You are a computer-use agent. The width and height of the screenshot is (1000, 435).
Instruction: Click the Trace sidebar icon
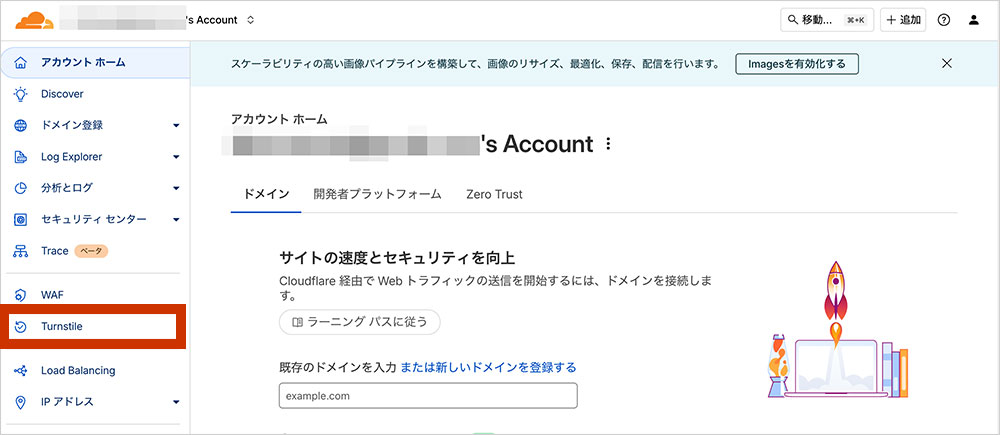pyautogui.click(x=20, y=251)
